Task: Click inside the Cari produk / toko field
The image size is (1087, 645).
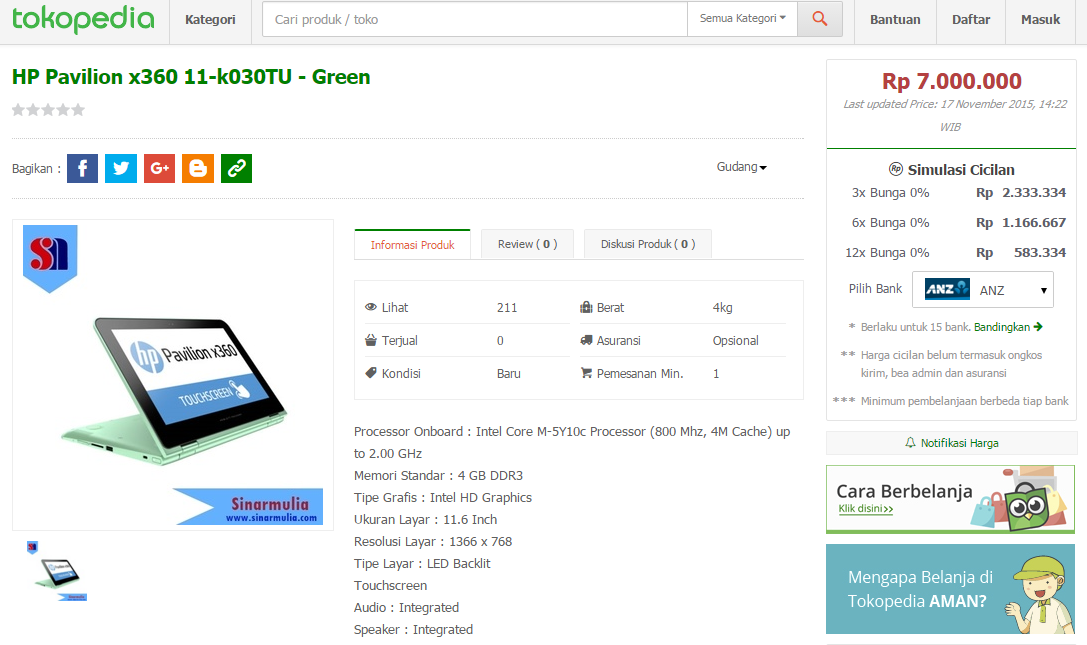Action: (x=475, y=19)
